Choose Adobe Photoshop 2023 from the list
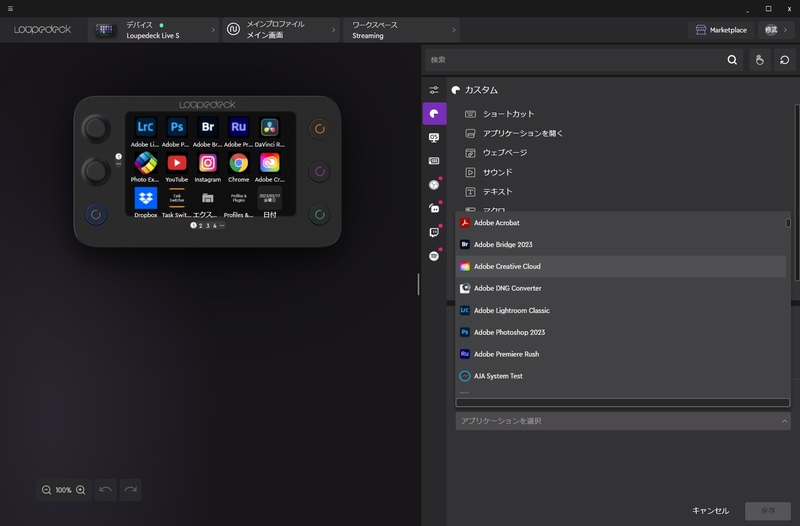This screenshot has height=526, width=800. click(620, 333)
